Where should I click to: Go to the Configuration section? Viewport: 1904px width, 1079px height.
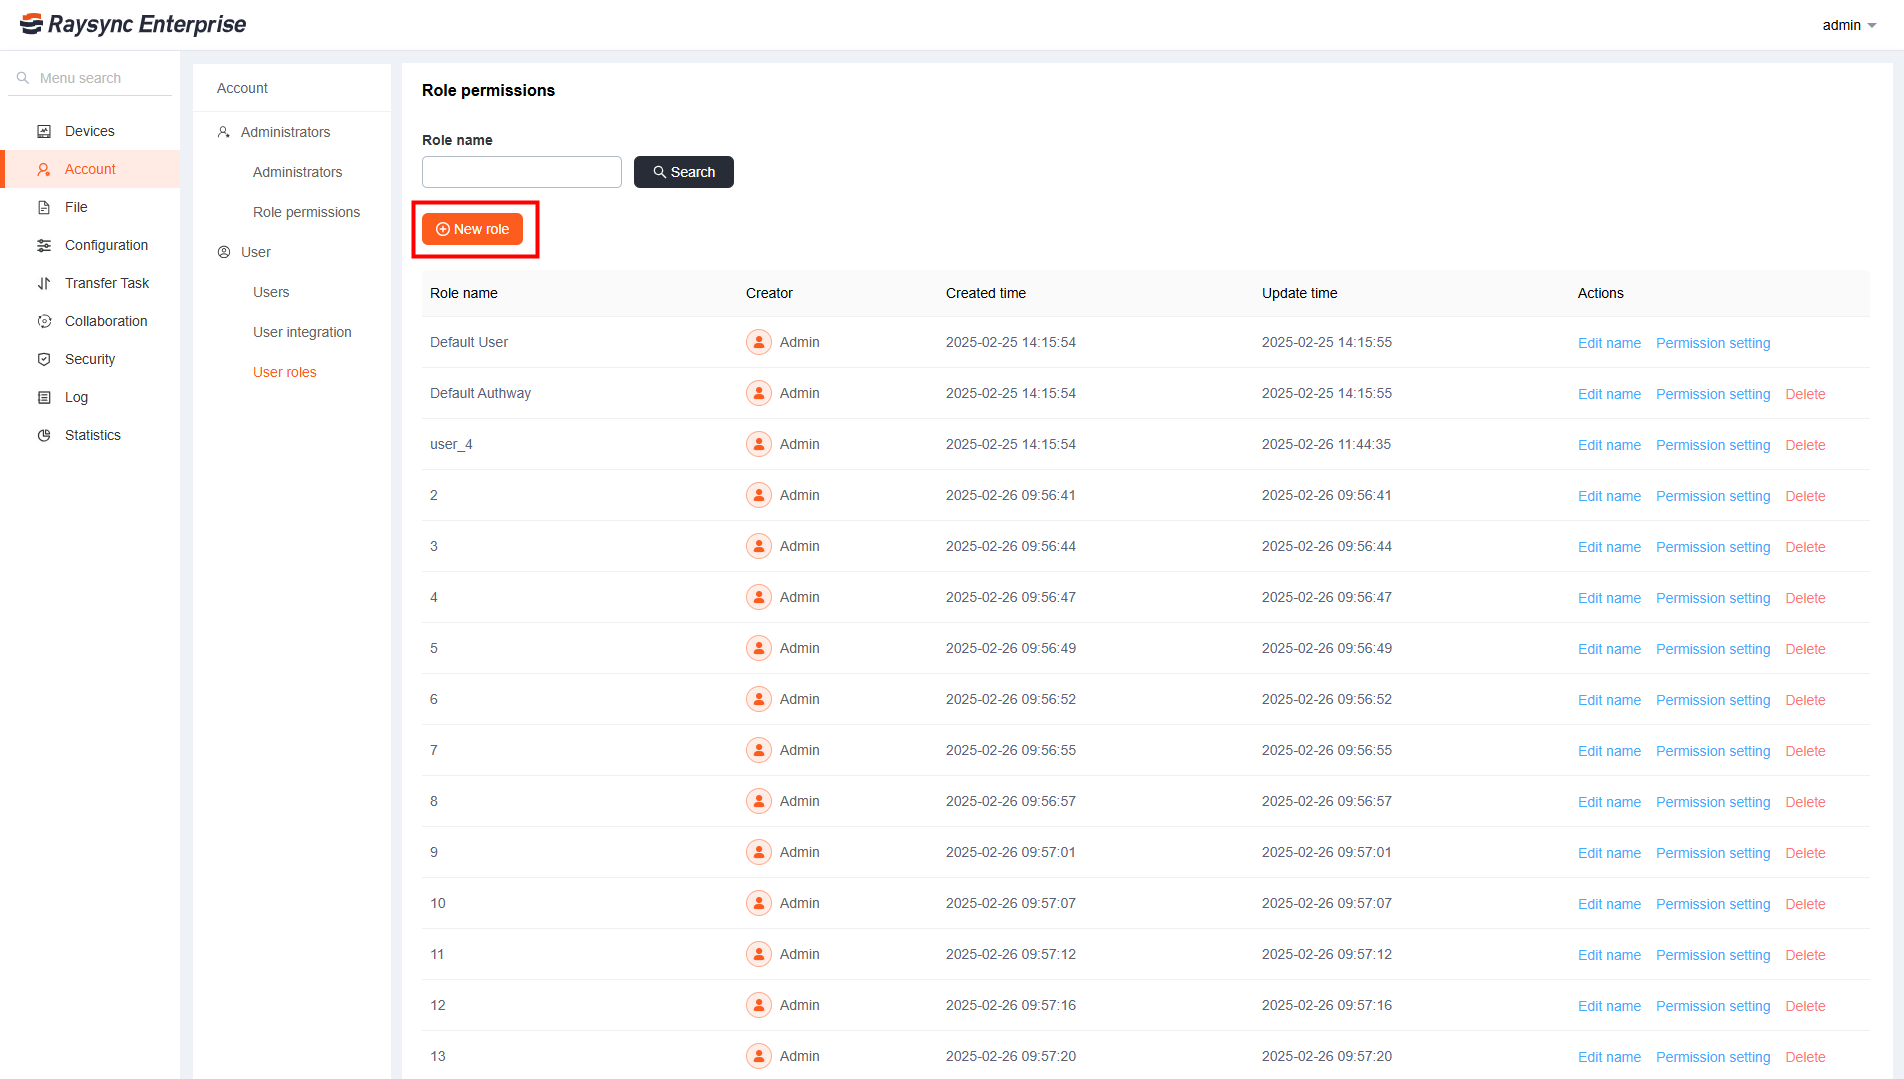click(x=90, y=245)
